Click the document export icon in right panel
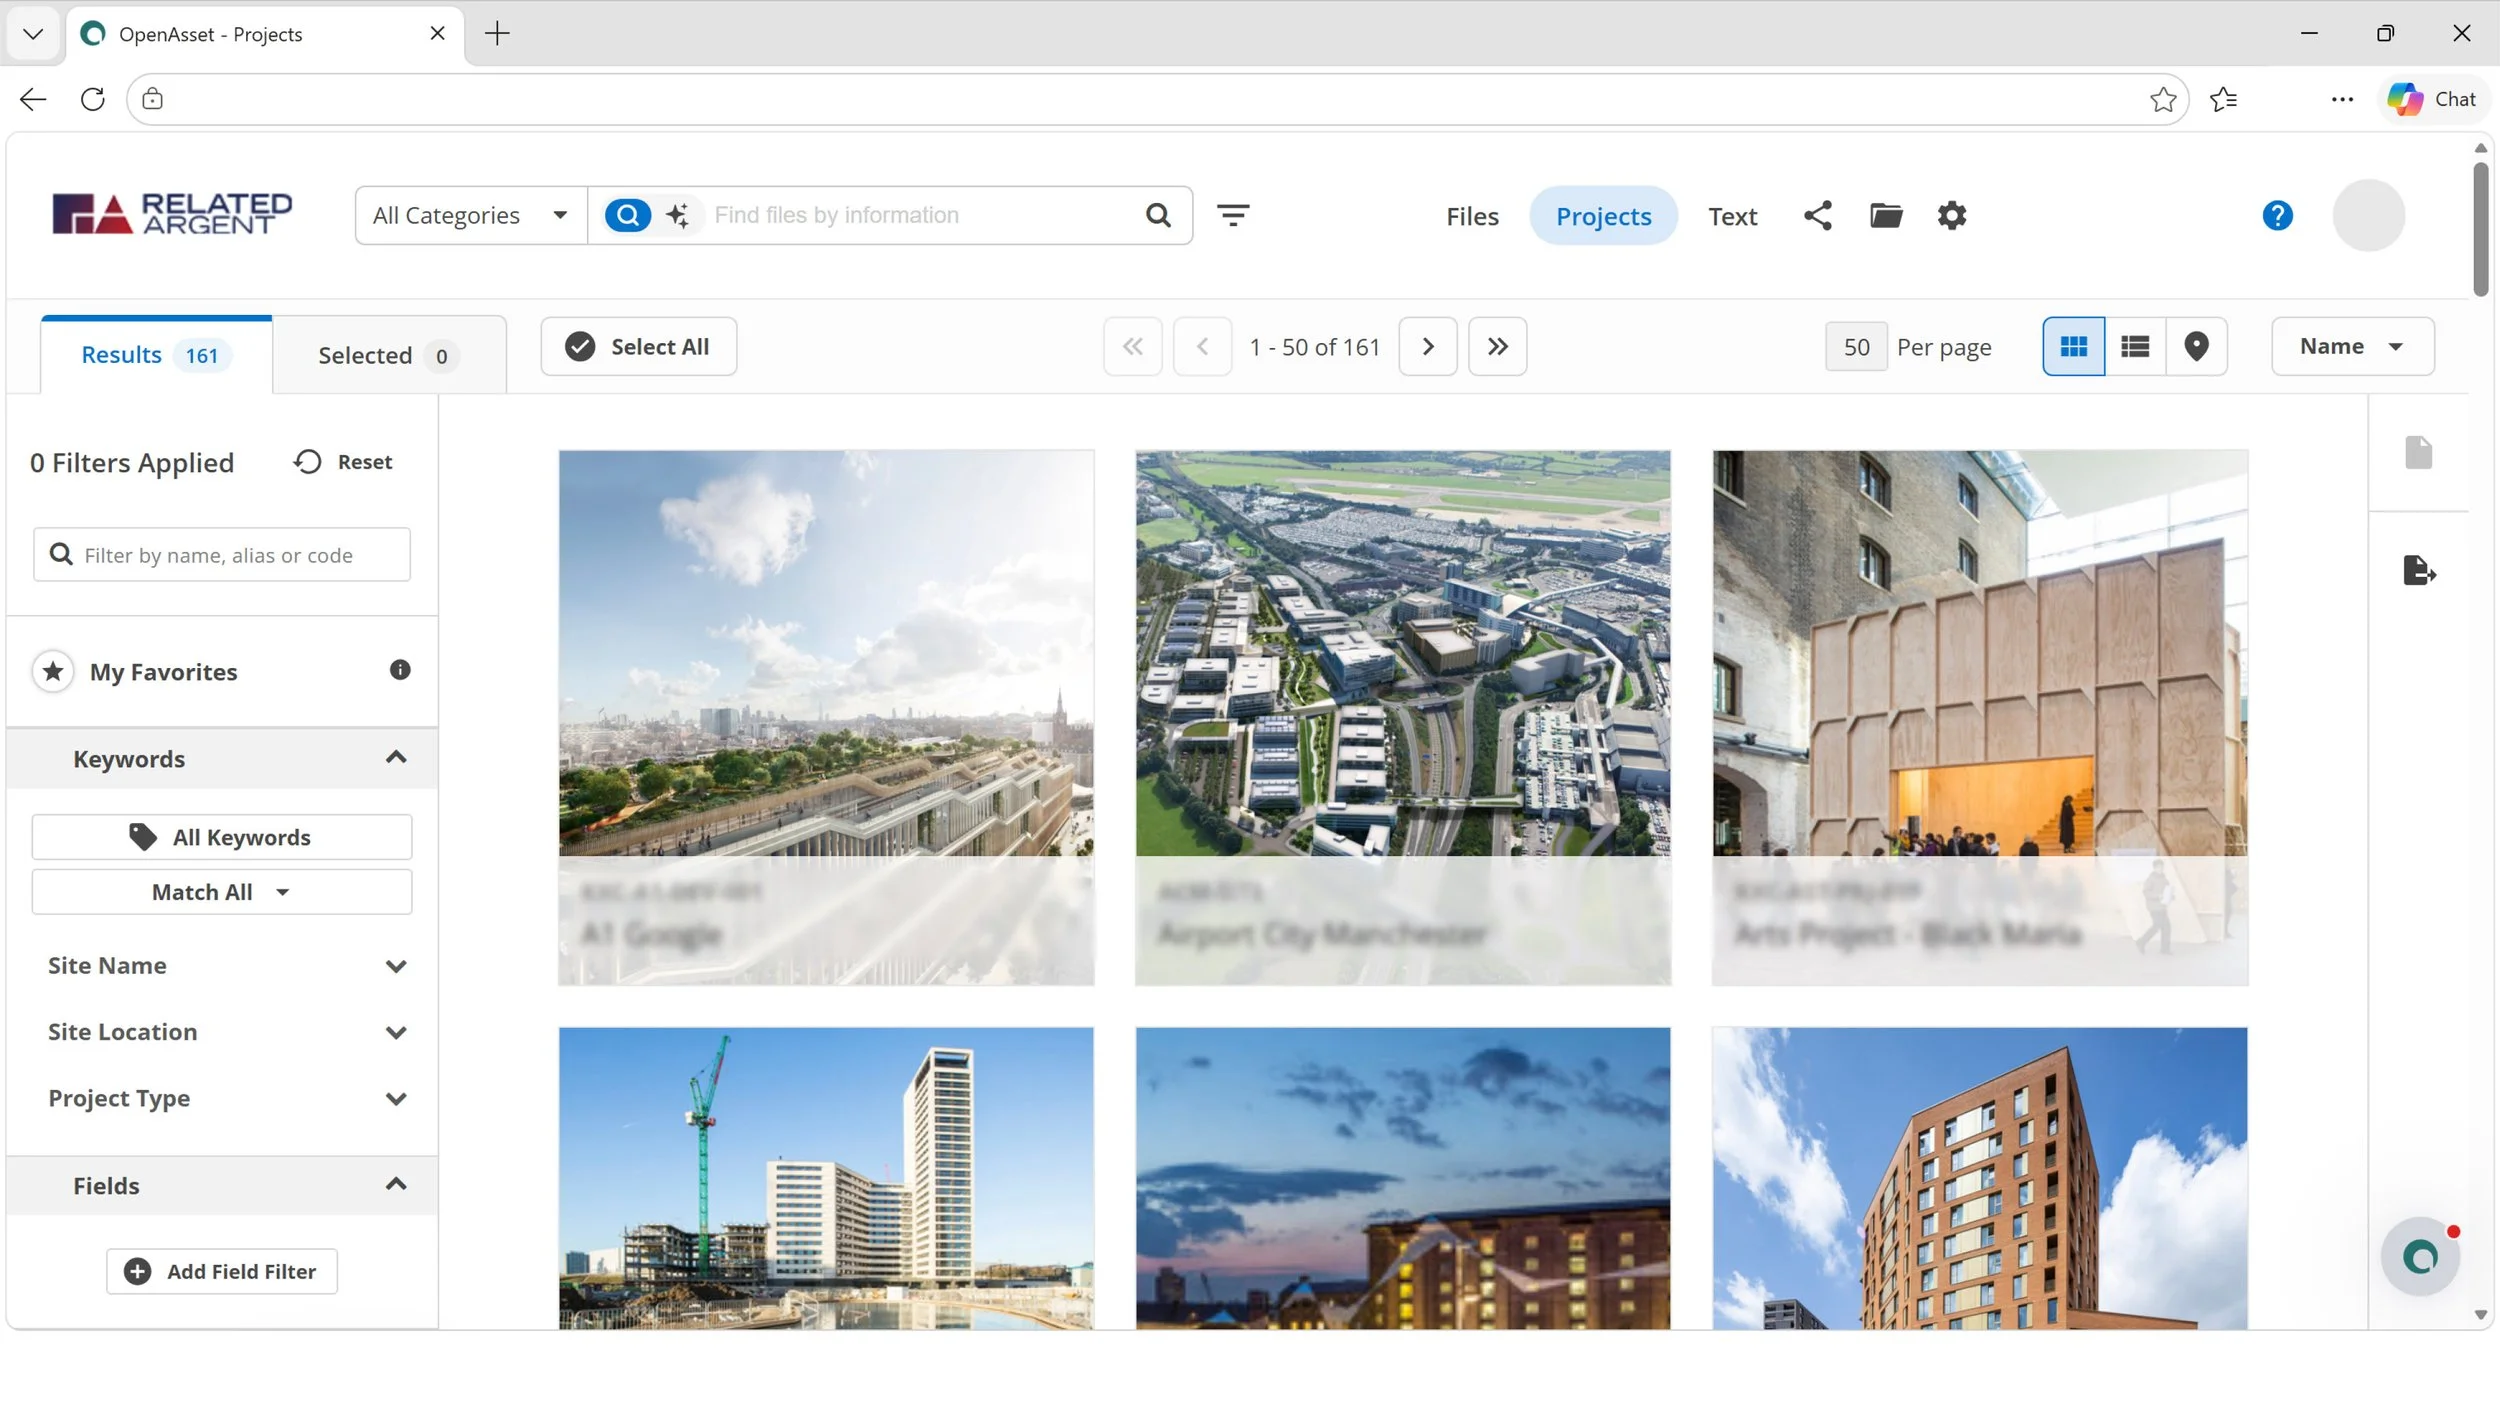Viewport: 2500px width, 1406px height. (x=2419, y=571)
